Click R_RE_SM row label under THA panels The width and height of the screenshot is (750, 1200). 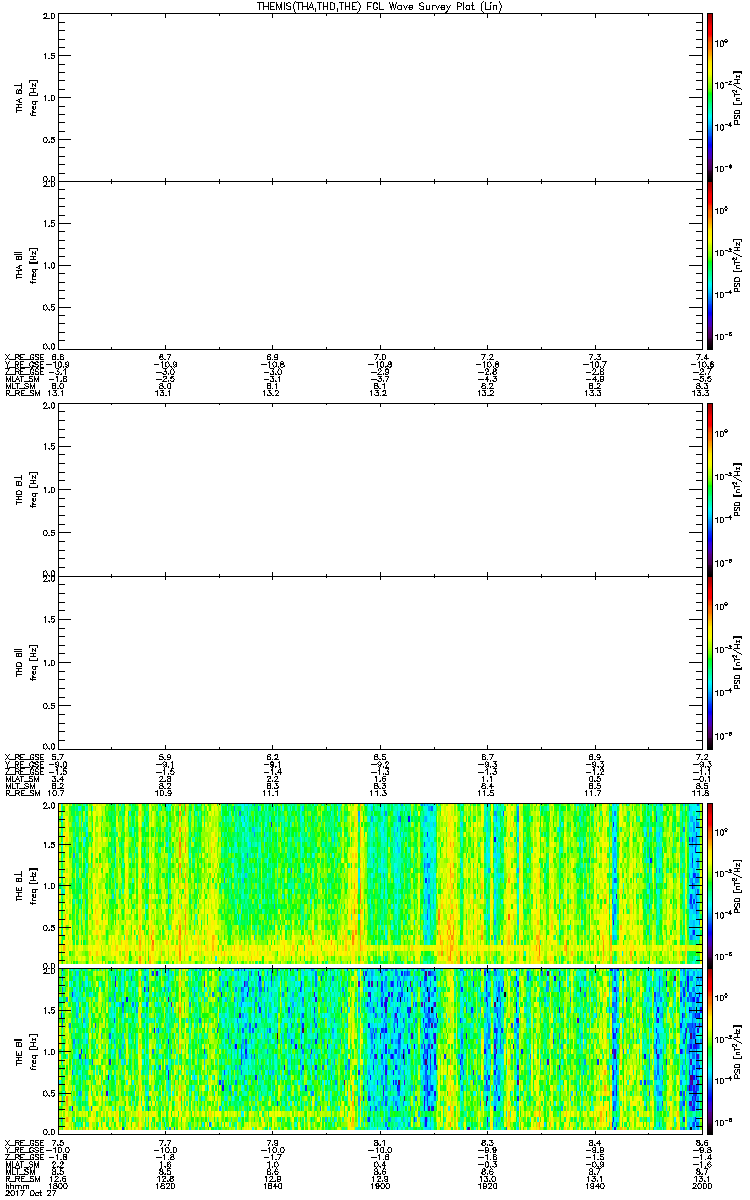pos(22,393)
